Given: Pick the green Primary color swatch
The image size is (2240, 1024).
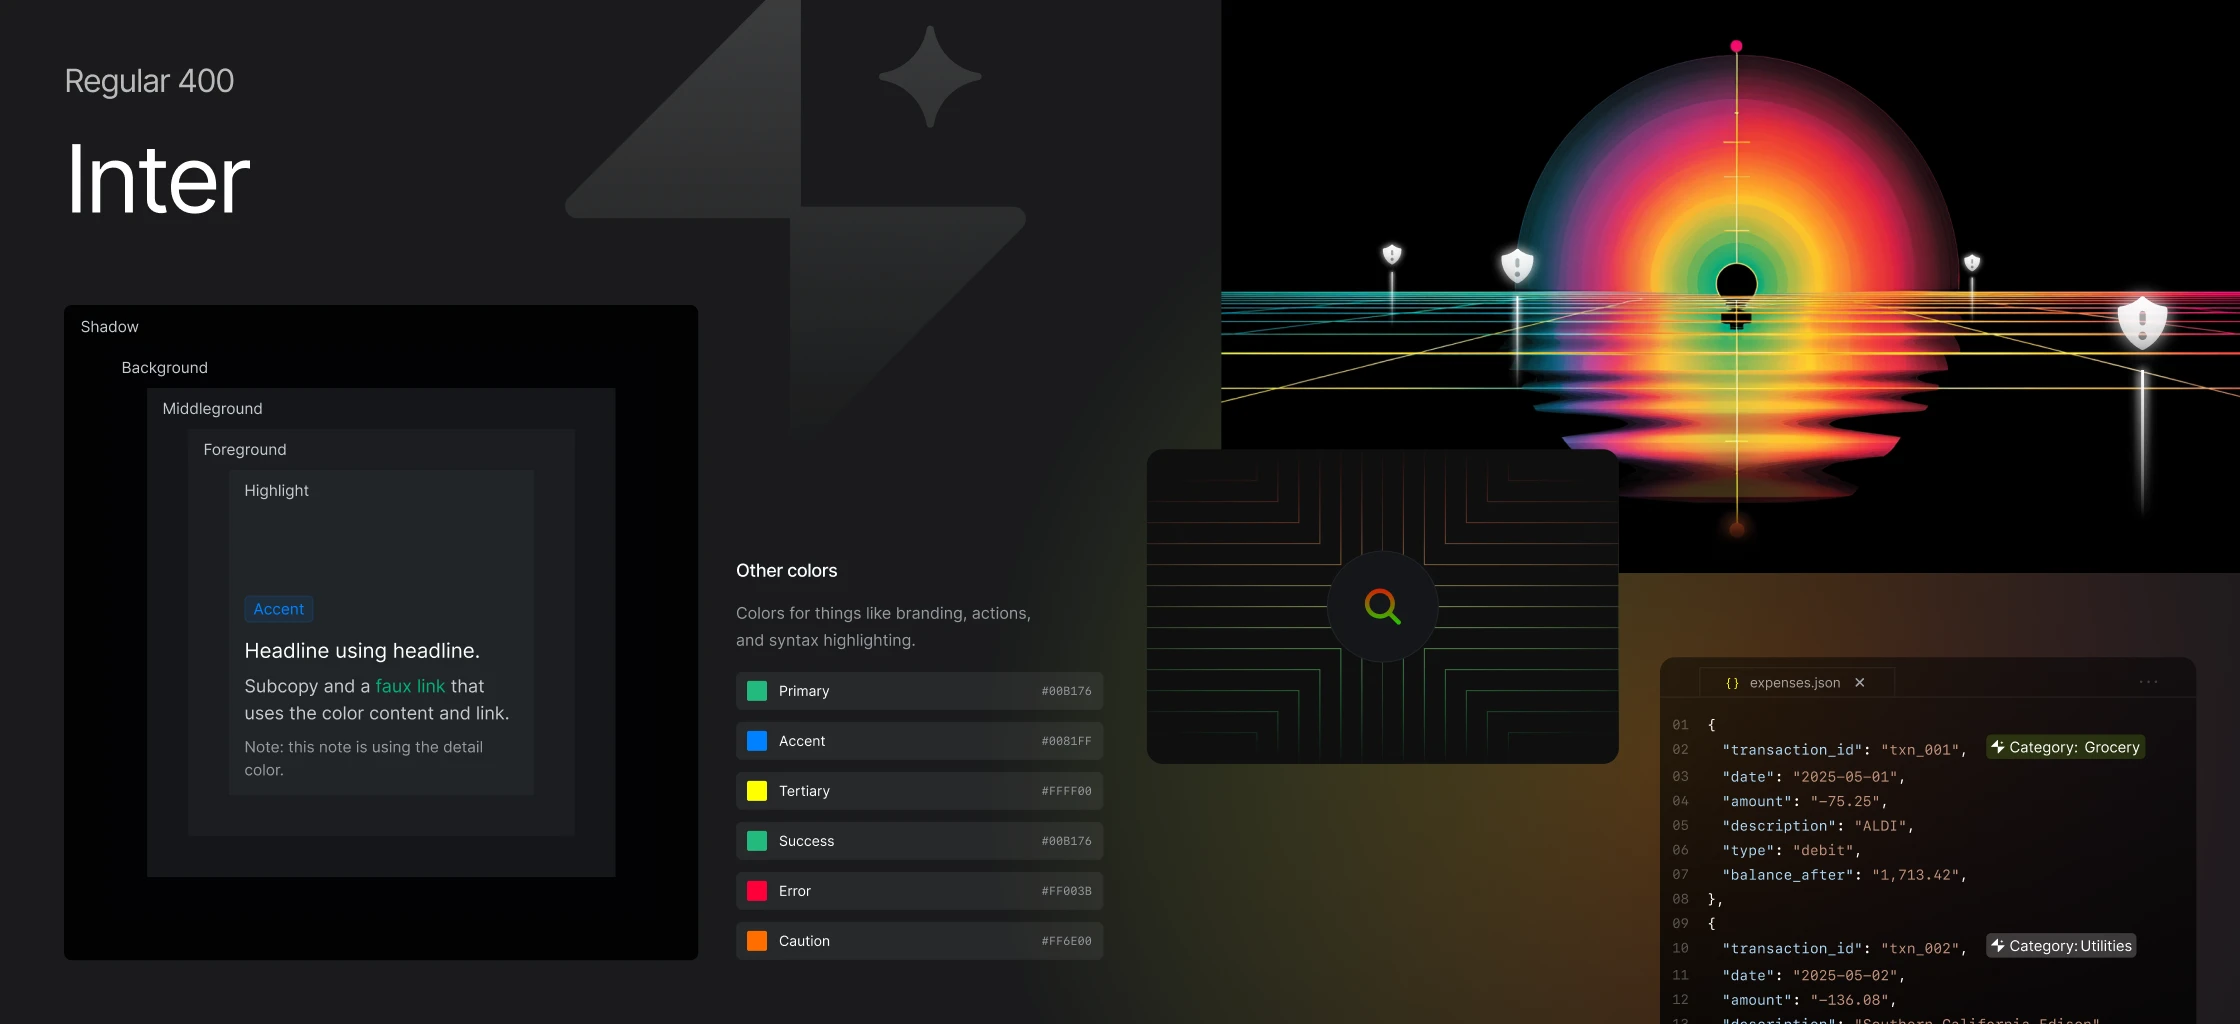Looking at the screenshot, I should click(x=757, y=691).
